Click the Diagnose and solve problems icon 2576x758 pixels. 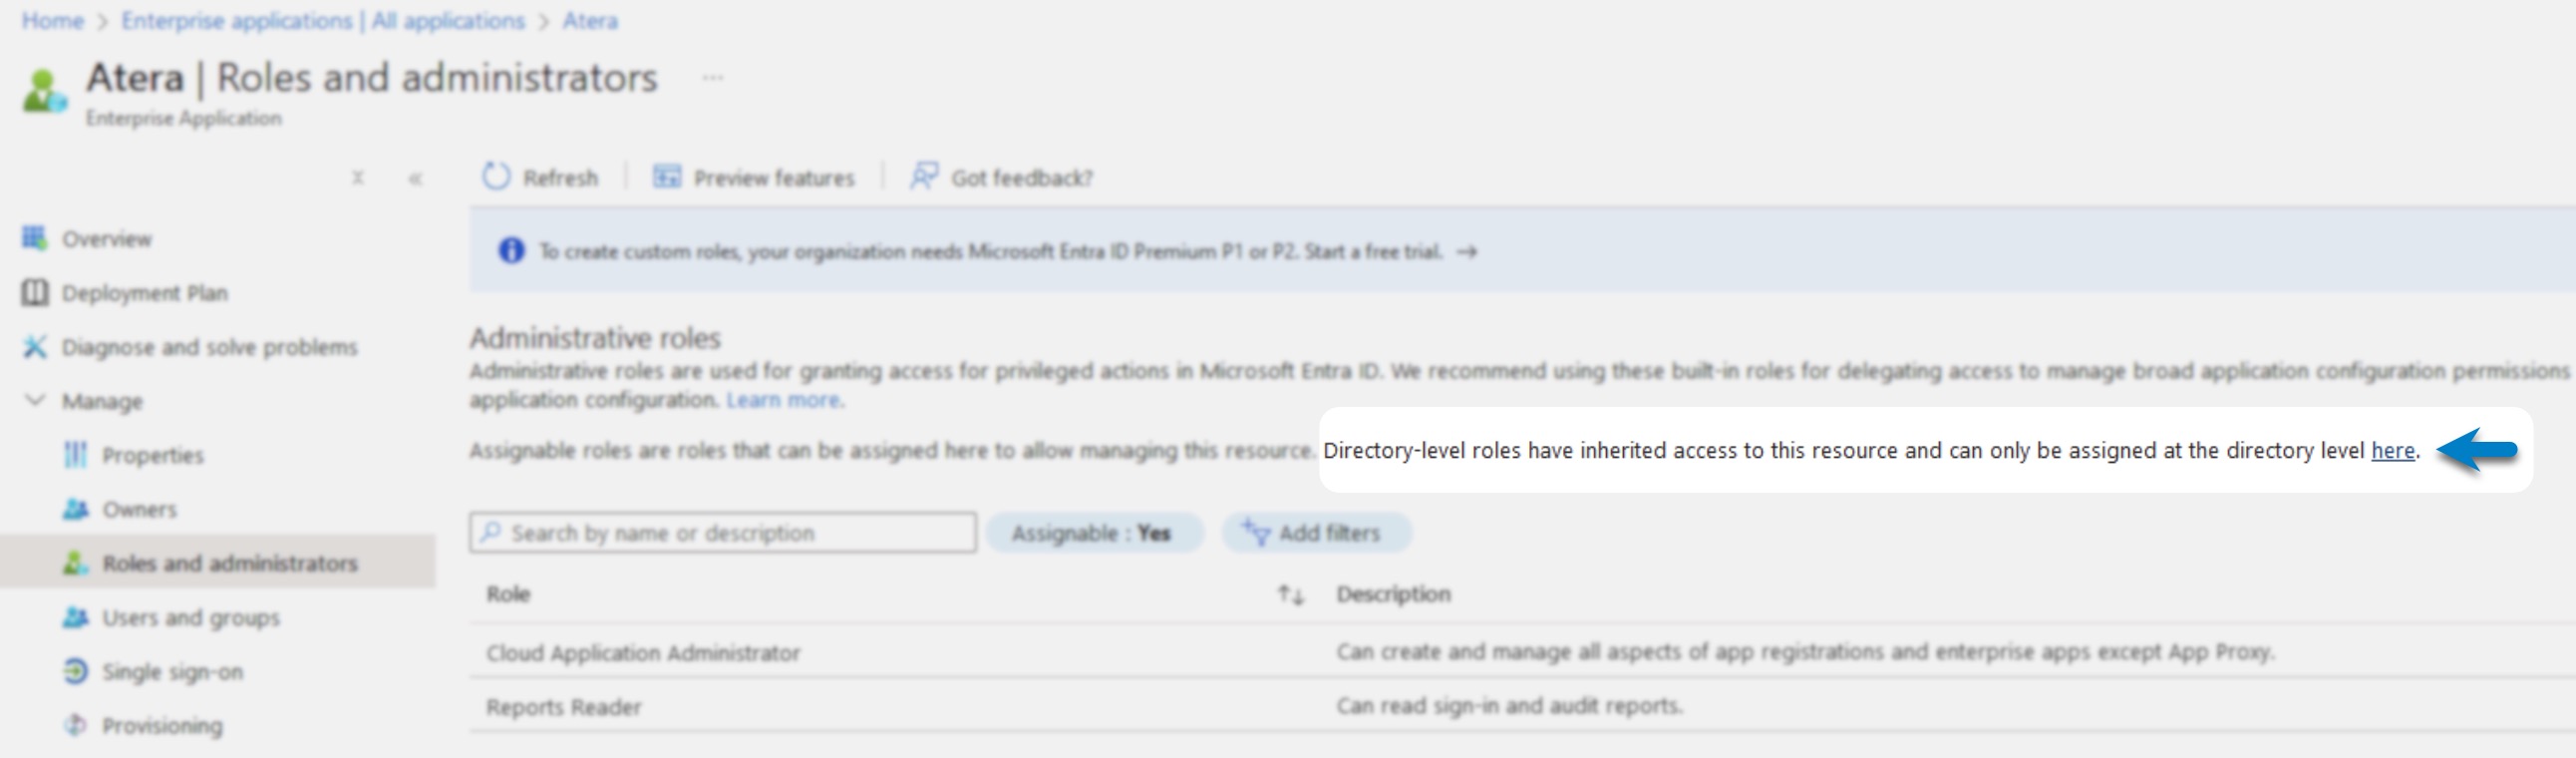coord(35,346)
